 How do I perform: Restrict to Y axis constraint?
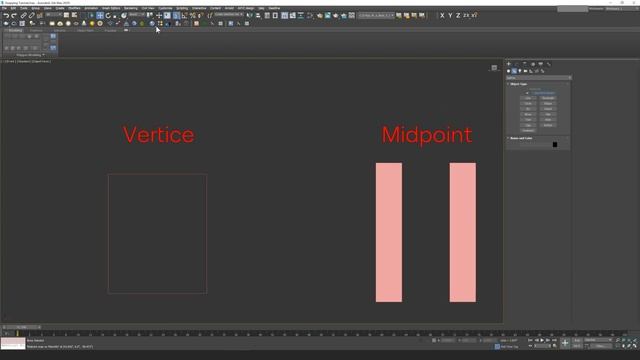(x=450, y=16)
